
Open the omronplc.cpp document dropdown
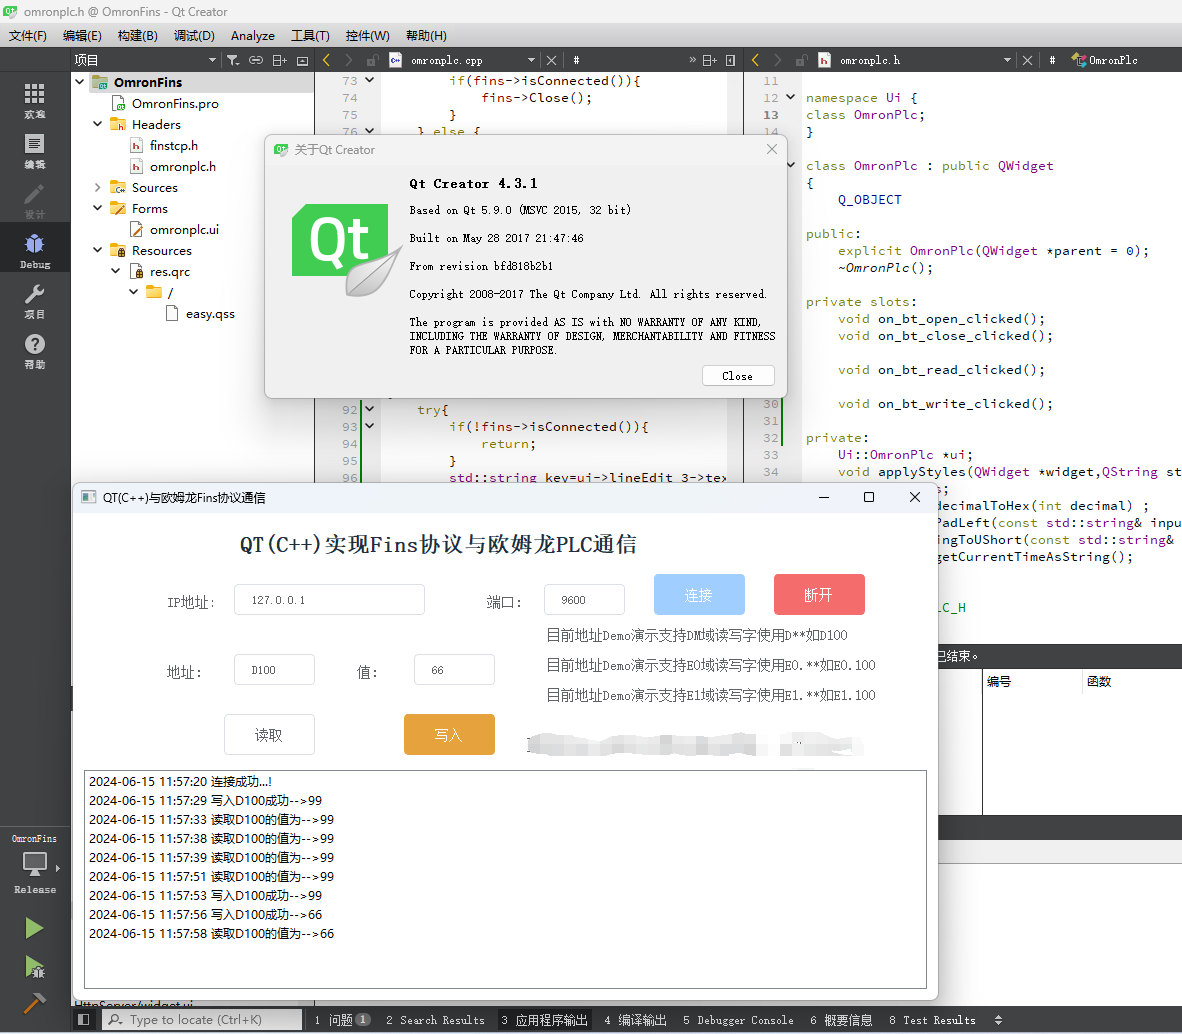(x=530, y=60)
